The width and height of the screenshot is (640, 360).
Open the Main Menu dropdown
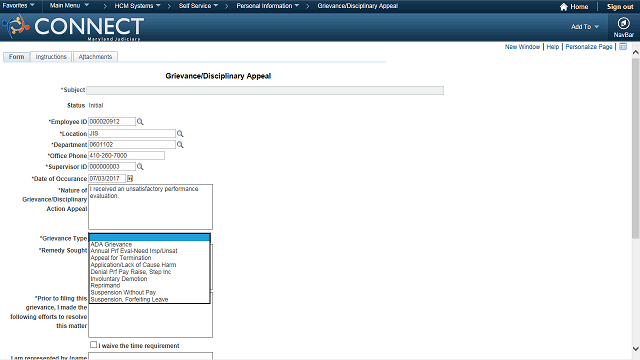69,6
